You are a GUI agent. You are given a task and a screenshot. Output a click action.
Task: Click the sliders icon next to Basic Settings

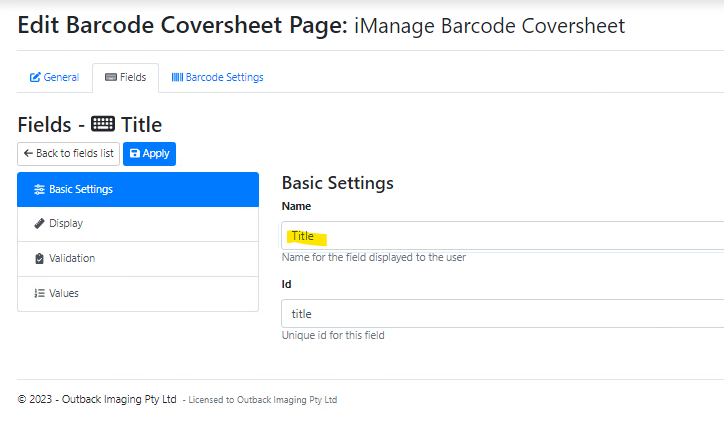[x=39, y=190]
